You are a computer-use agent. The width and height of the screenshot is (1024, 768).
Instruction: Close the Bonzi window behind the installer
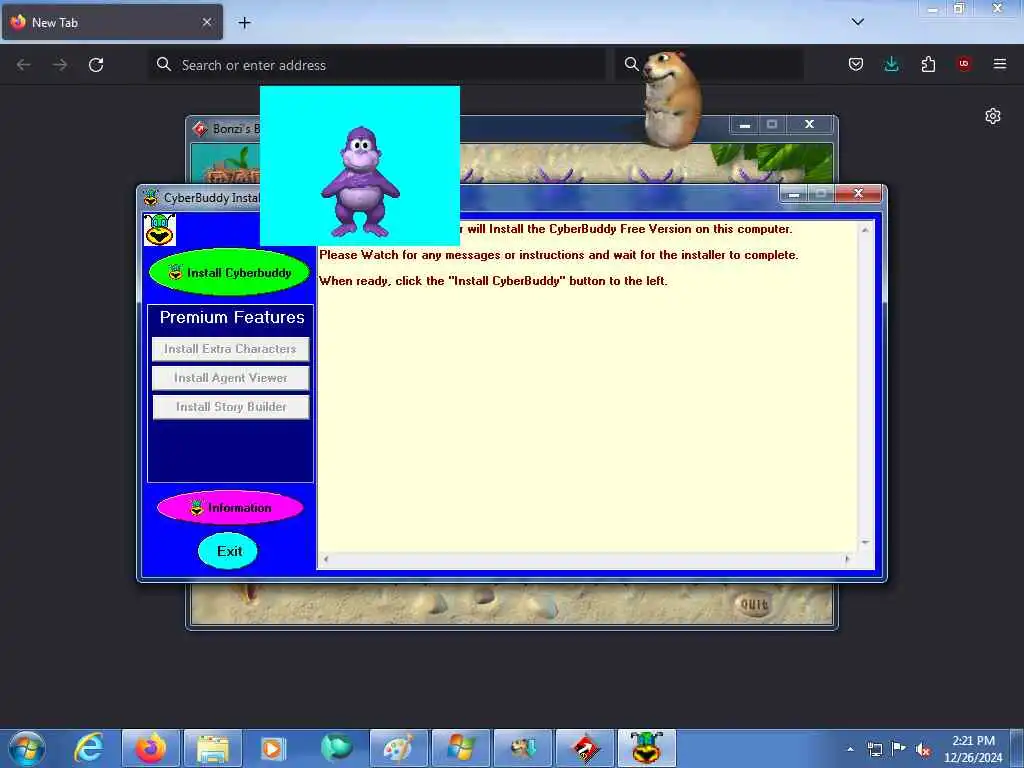(809, 124)
